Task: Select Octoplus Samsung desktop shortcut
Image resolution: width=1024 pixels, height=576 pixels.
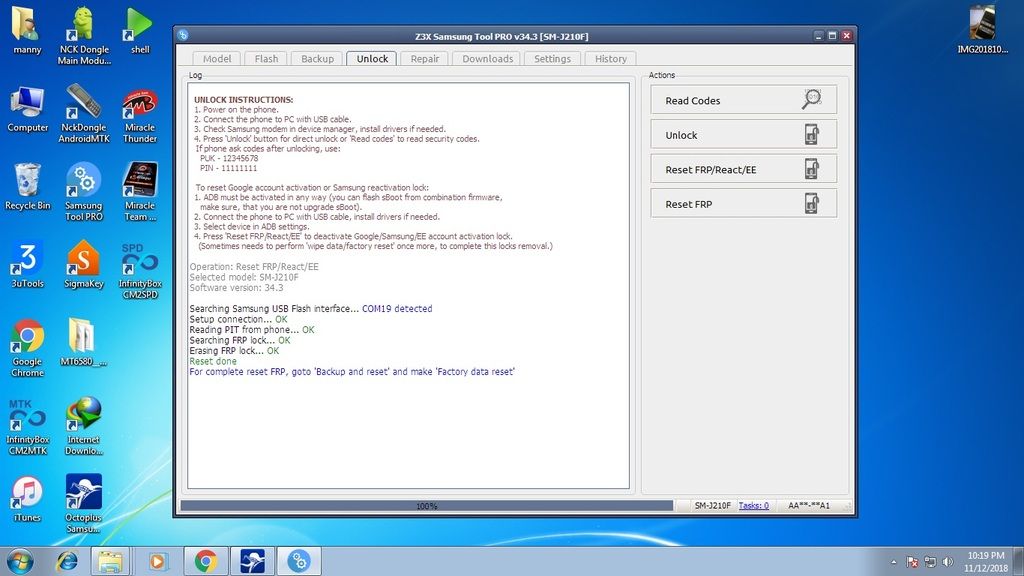Action: tap(84, 504)
